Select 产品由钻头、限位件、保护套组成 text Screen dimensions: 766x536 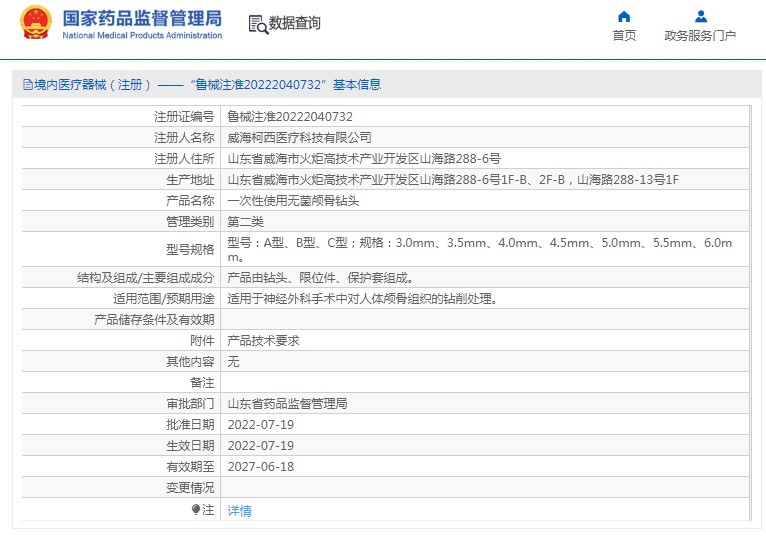pos(320,278)
